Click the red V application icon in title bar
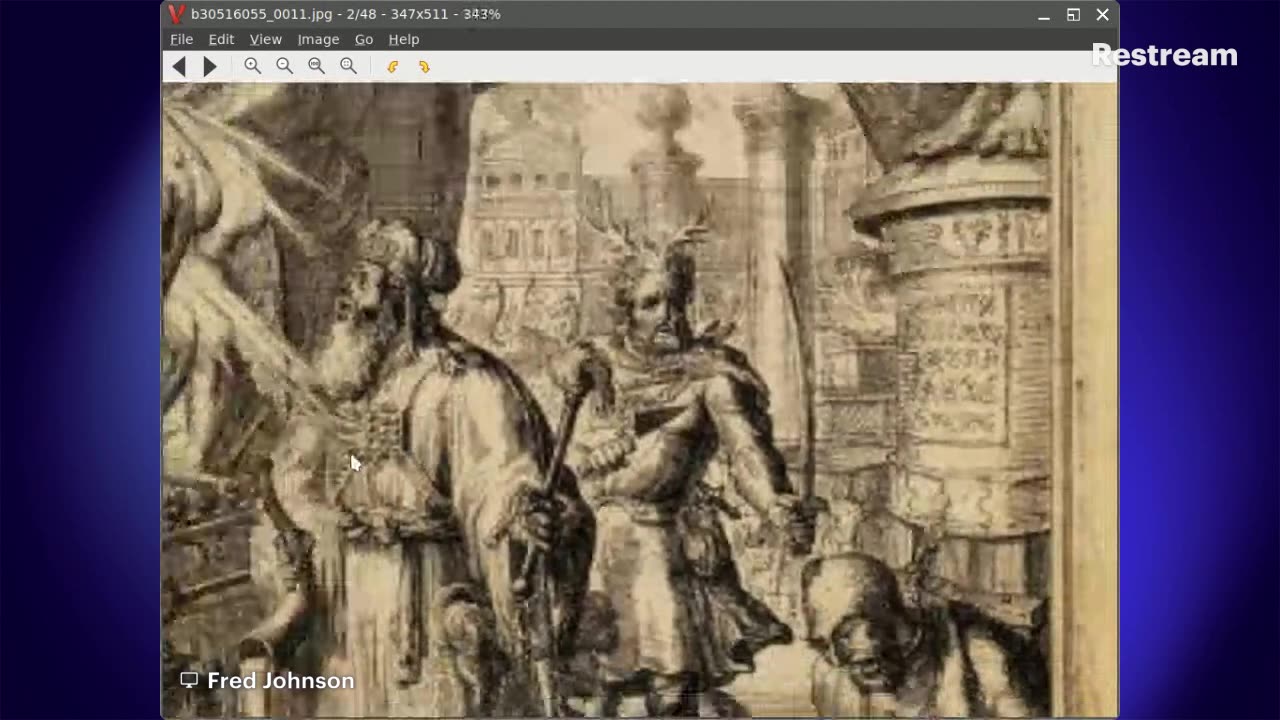1280x720 pixels. pos(177,14)
